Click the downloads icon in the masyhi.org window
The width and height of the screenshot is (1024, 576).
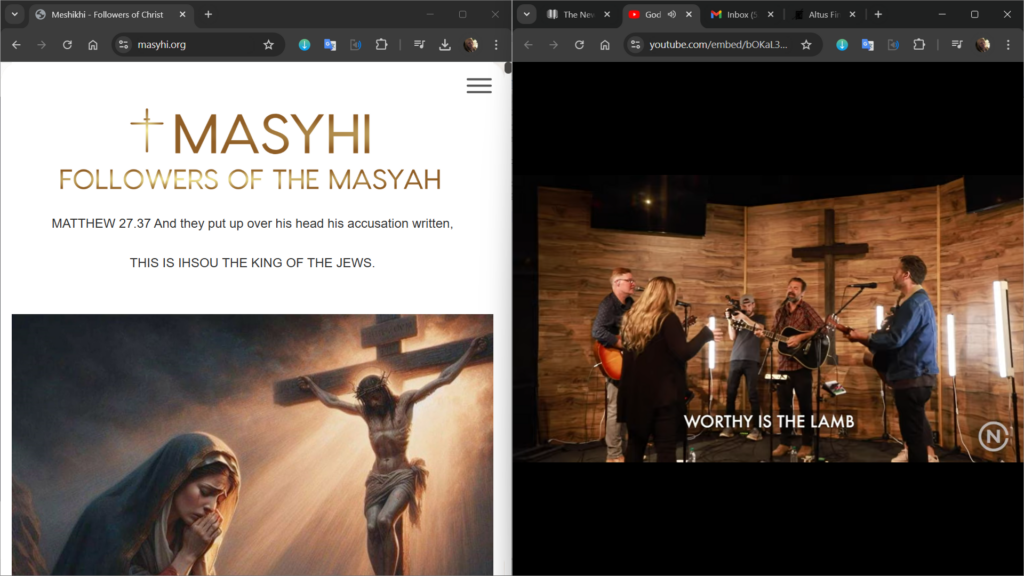445,45
